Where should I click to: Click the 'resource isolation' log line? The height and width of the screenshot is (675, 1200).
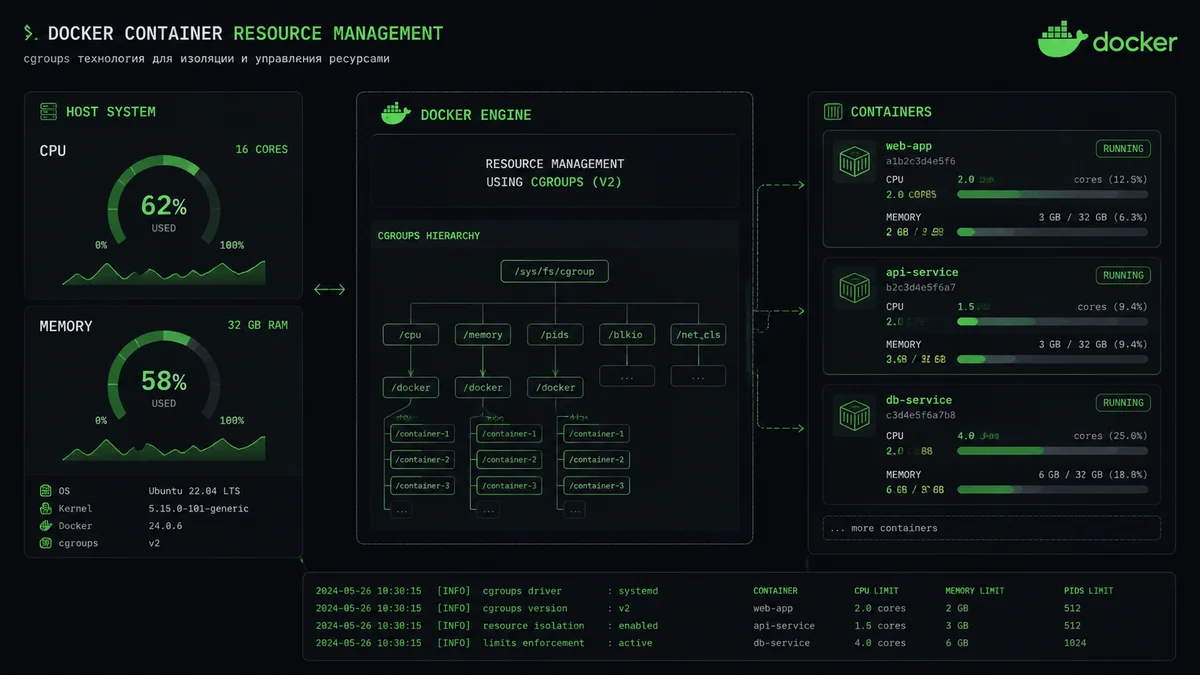point(487,625)
